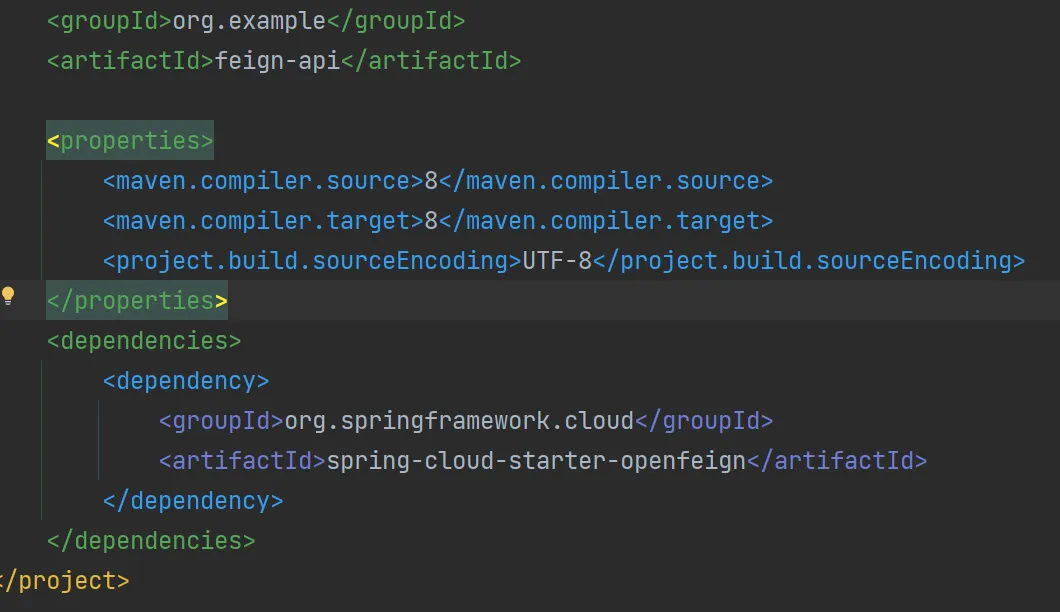This screenshot has height=612, width=1060.
Task: Click the yellow lightbulb quick-fix icon
Action: click(x=9, y=295)
